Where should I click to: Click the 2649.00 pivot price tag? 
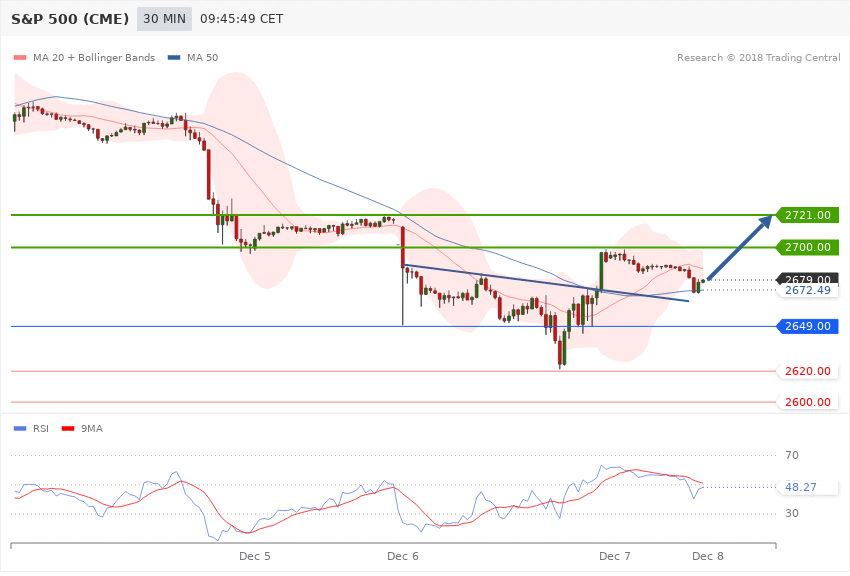(x=808, y=326)
